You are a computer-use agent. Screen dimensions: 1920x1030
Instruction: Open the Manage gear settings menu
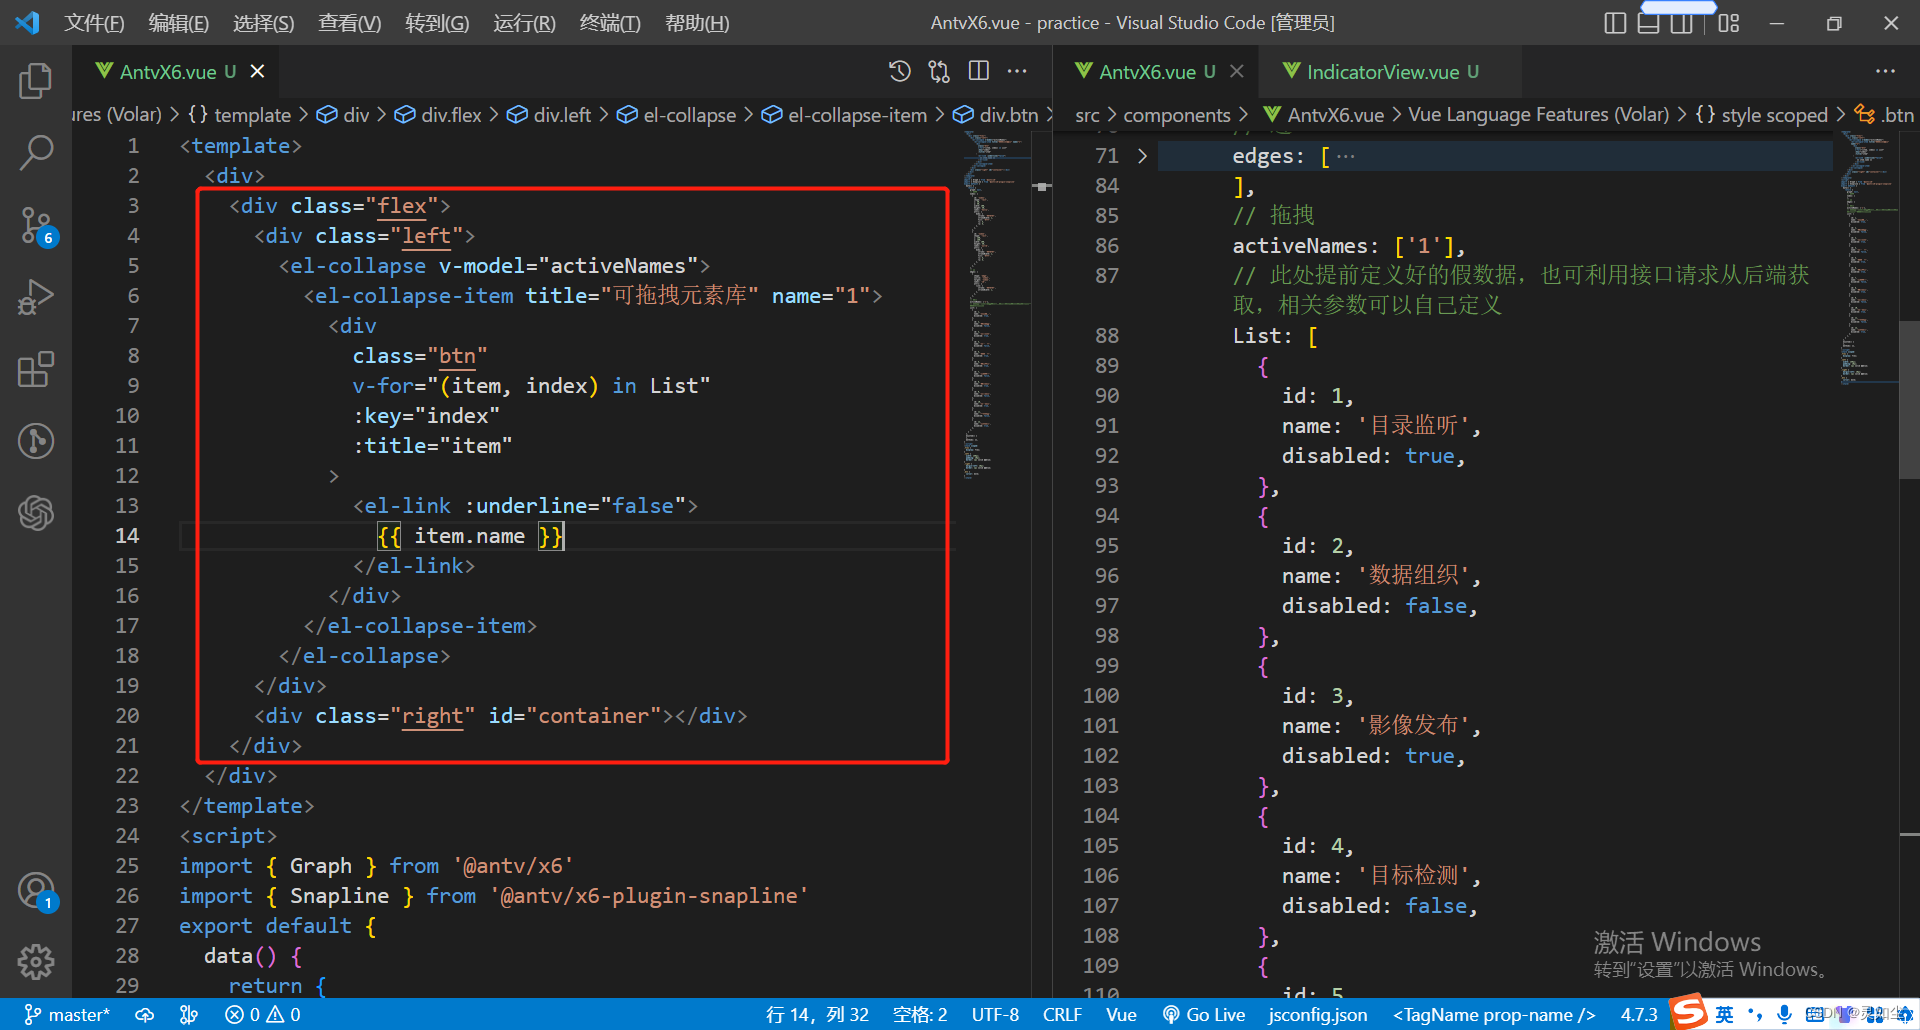pos(36,962)
